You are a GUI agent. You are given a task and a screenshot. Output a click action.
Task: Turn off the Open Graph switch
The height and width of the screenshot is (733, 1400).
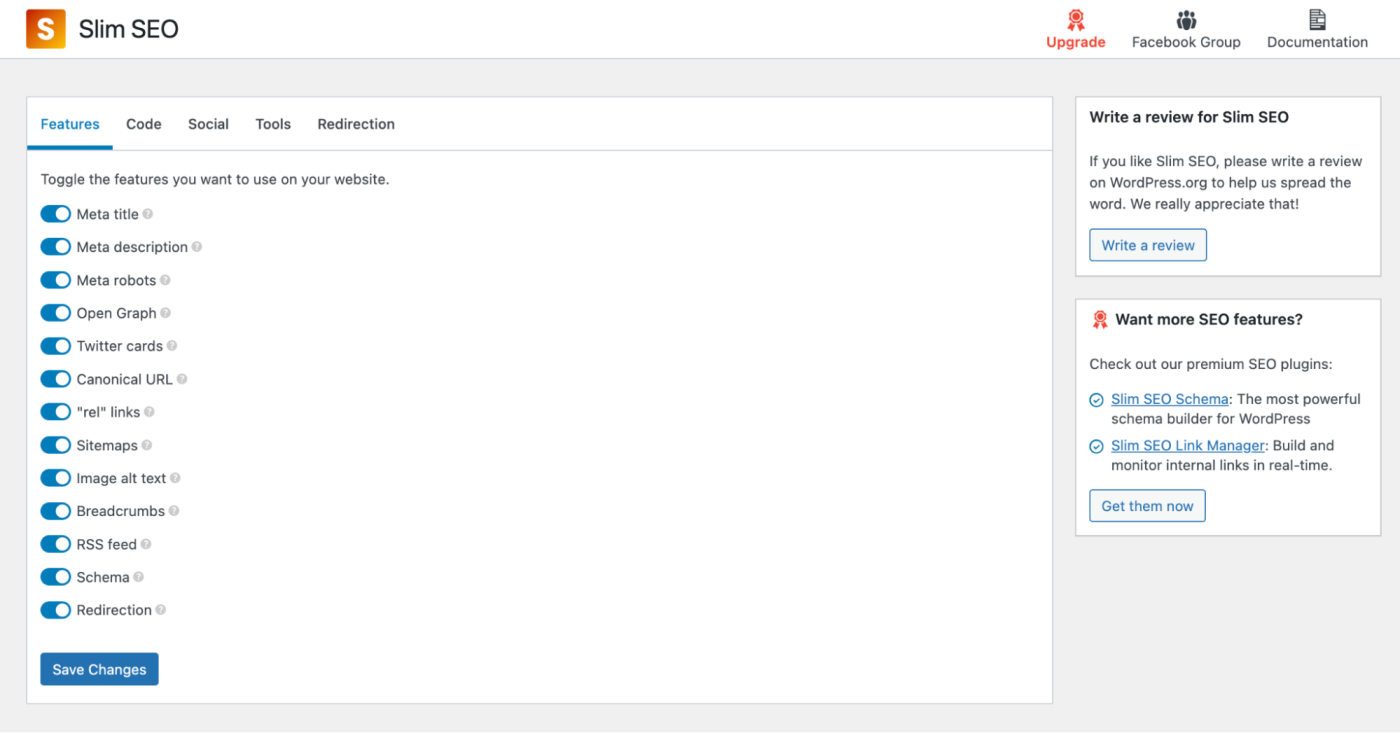pyautogui.click(x=56, y=313)
